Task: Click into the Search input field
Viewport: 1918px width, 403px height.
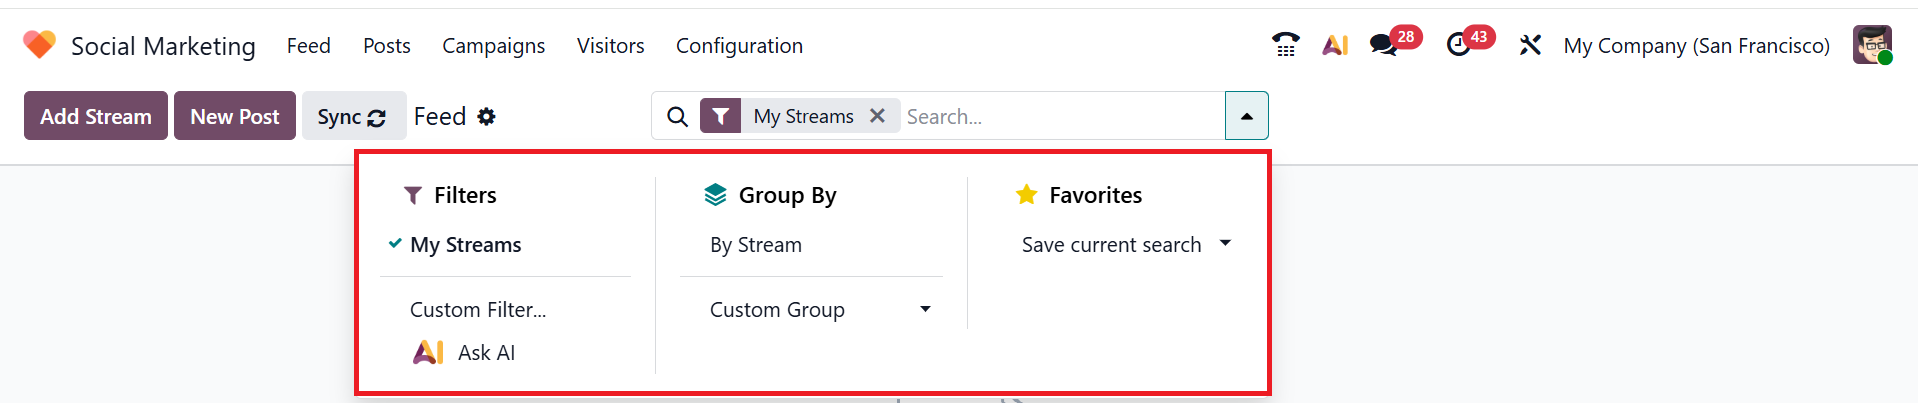Action: 1060,117
